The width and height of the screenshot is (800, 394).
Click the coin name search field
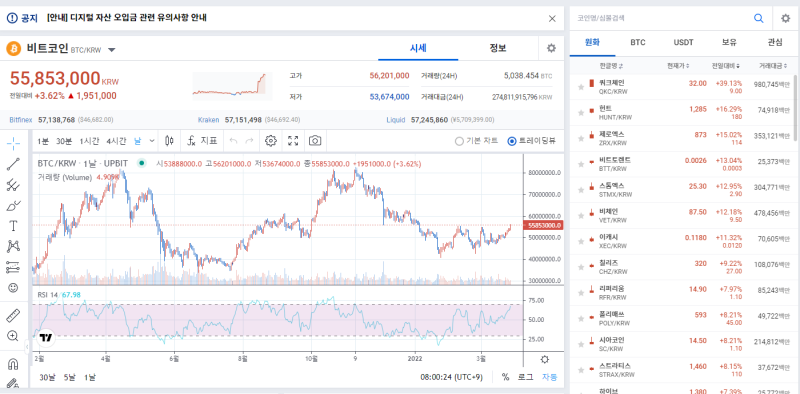pos(661,18)
